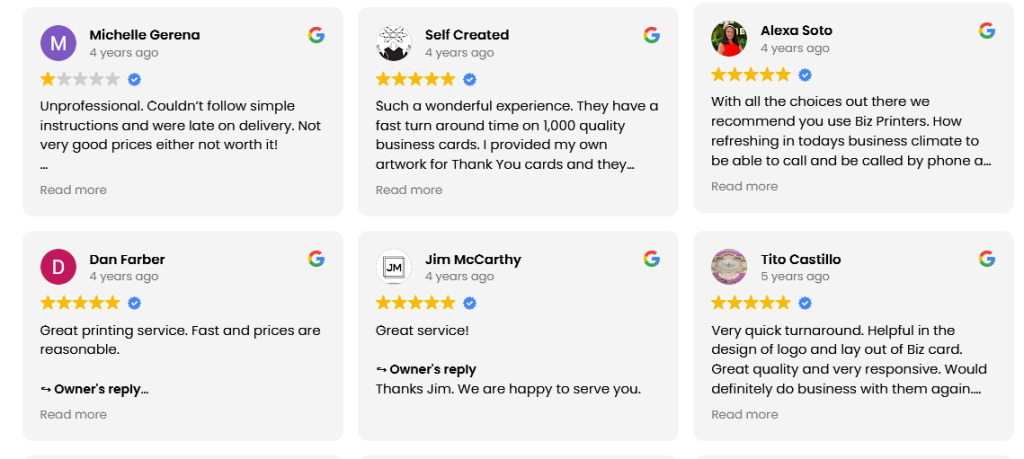1024x459 pixels.
Task: Click the Google icon on Dan Farber's review
Action: coord(316,259)
